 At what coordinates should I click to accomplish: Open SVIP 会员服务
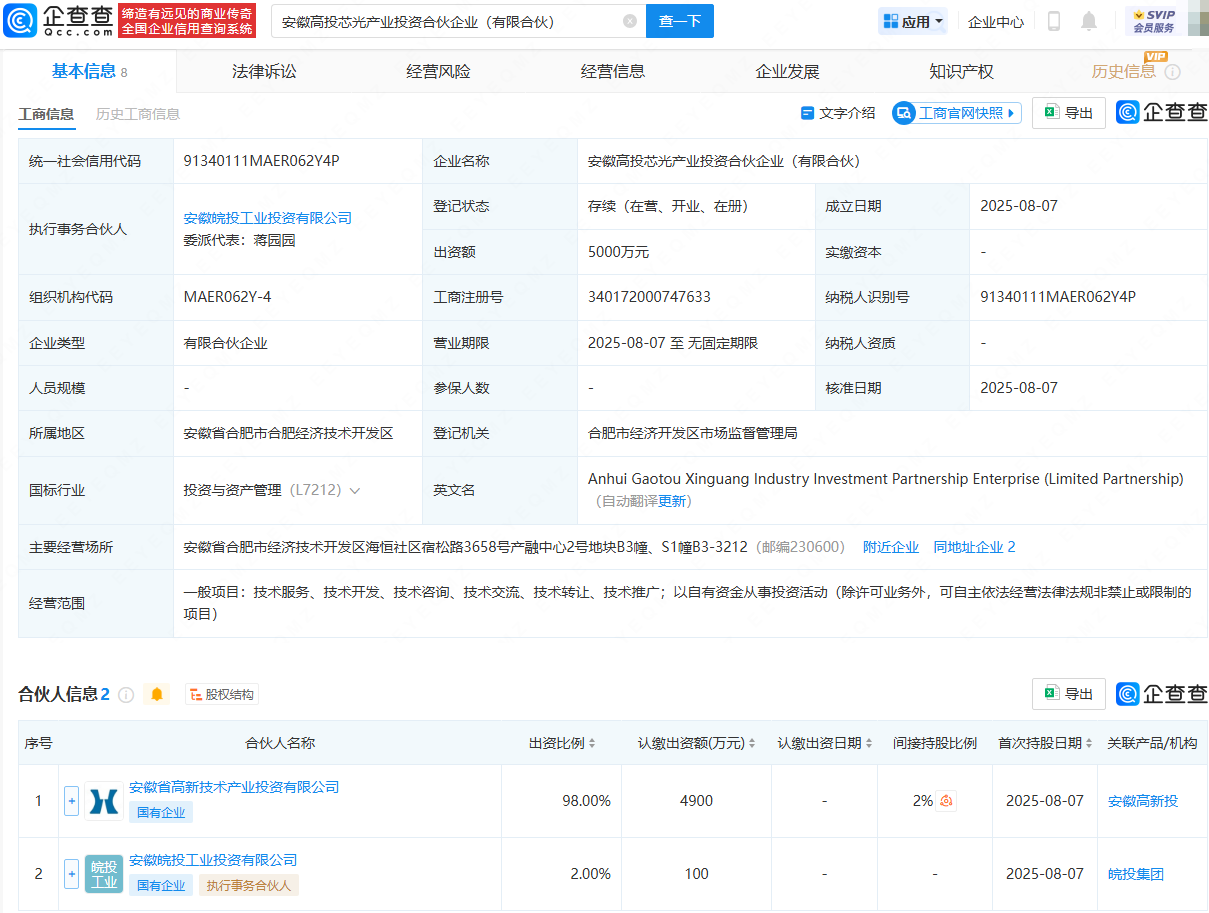click(x=1154, y=21)
